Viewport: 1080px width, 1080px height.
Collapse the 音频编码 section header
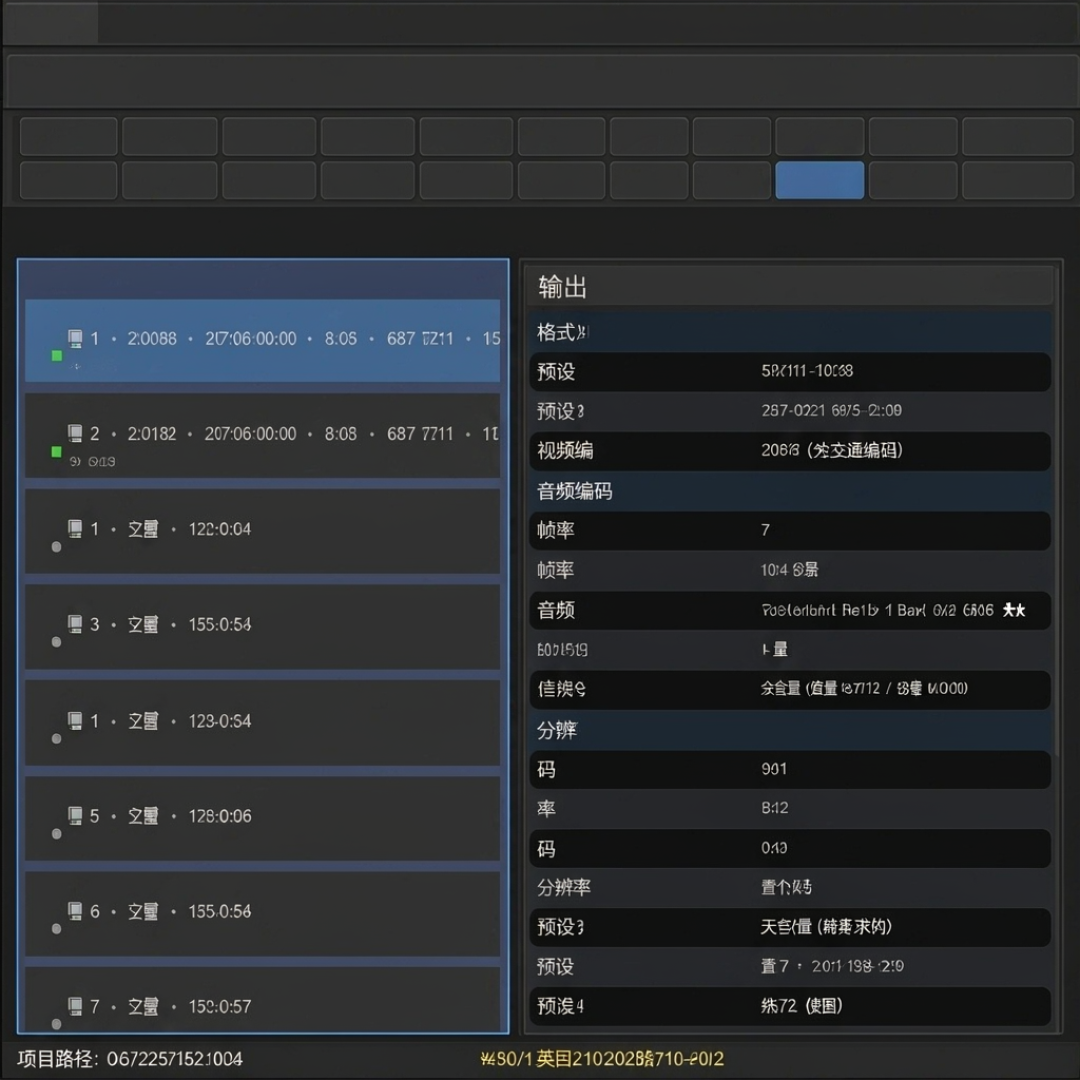pos(790,490)
